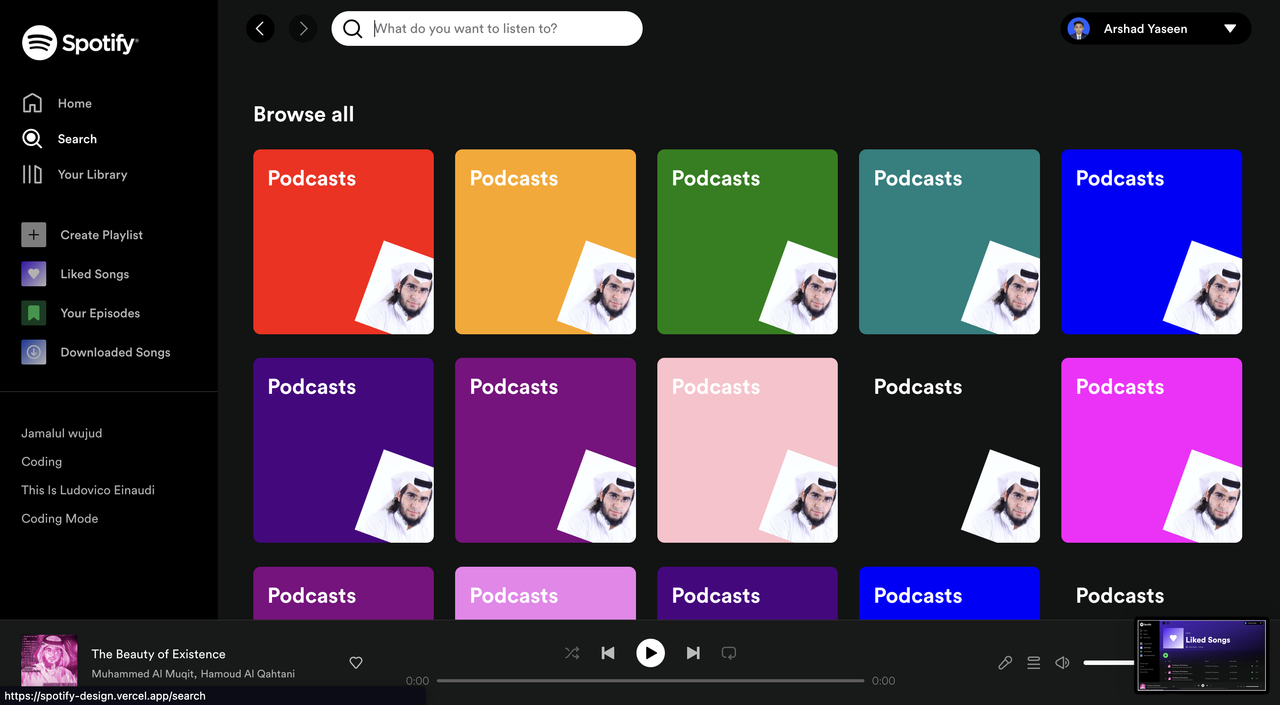Toggle shuffle playback
Viewport: 1280px width, 705px height.
pos(571,653)
